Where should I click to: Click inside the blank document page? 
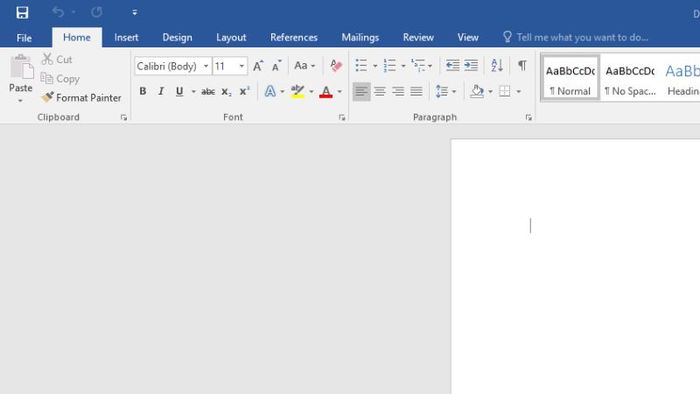tap(575, 267)
